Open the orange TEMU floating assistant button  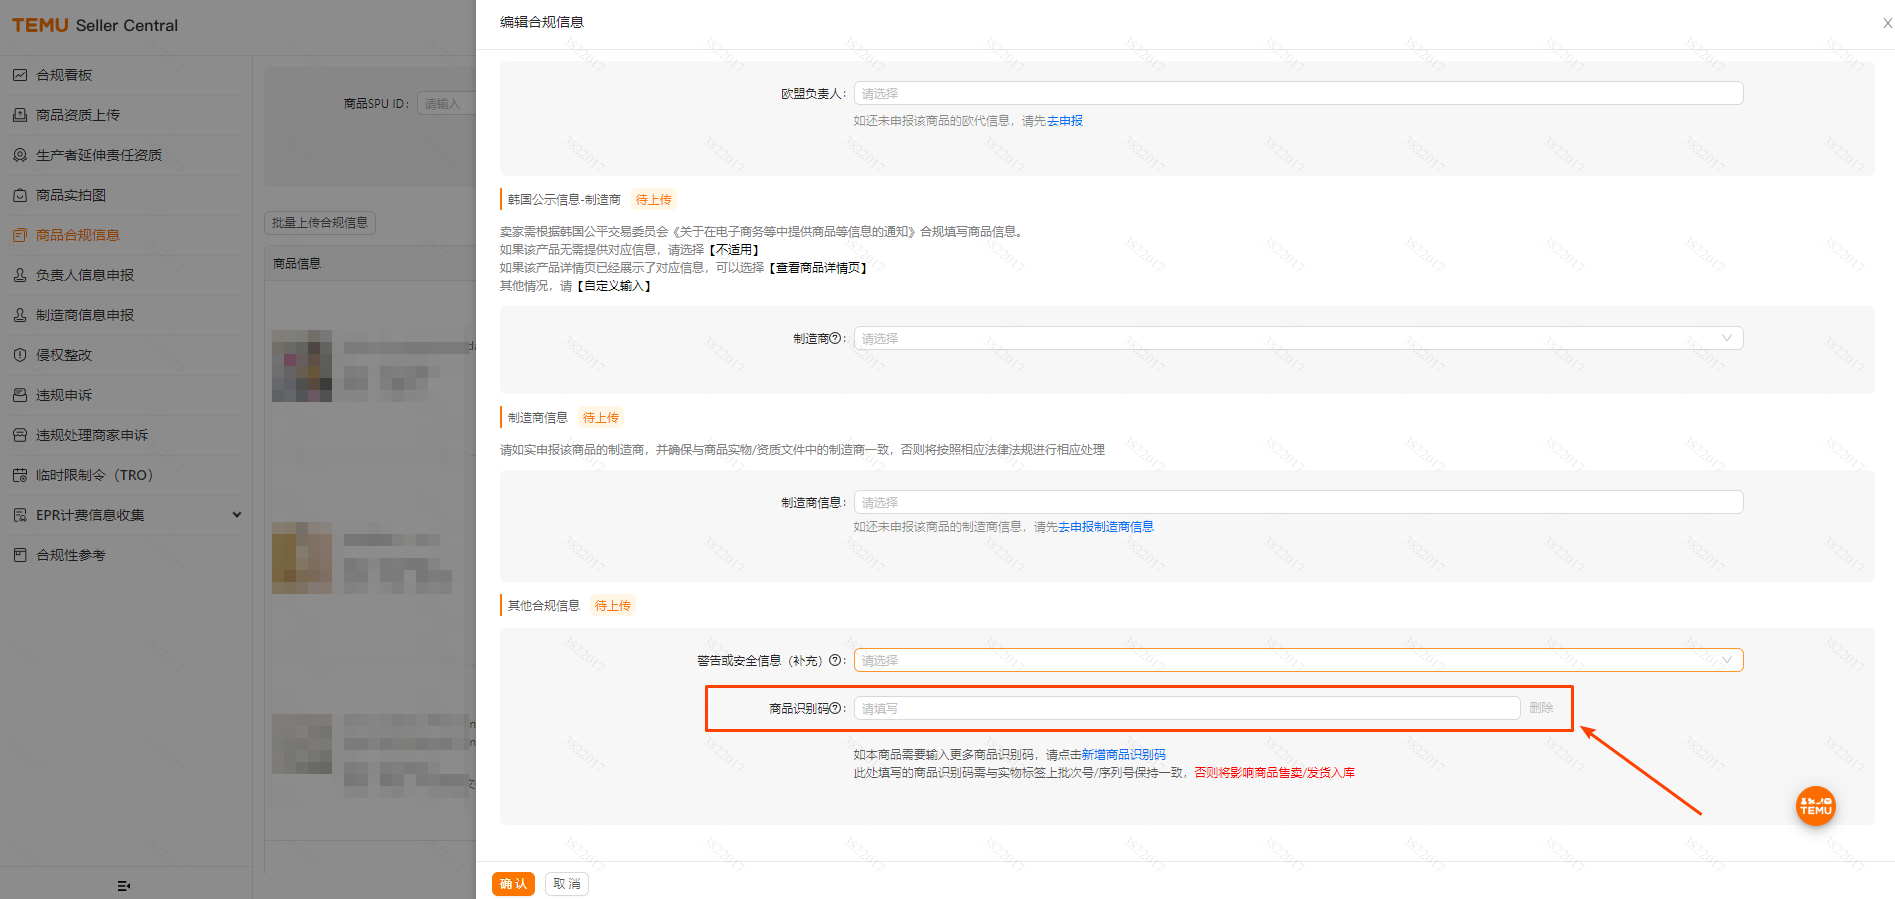click(1816, 806)
